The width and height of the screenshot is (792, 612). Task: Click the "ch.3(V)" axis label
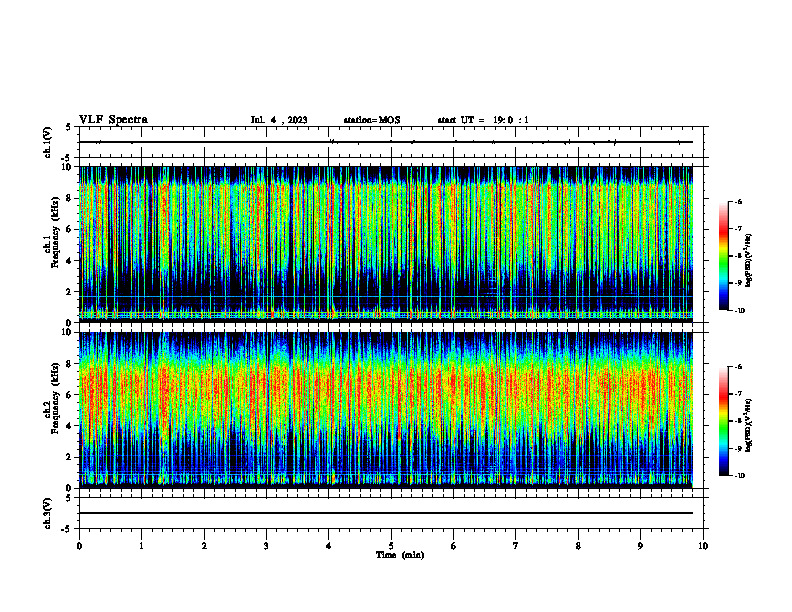pos(47,513)
